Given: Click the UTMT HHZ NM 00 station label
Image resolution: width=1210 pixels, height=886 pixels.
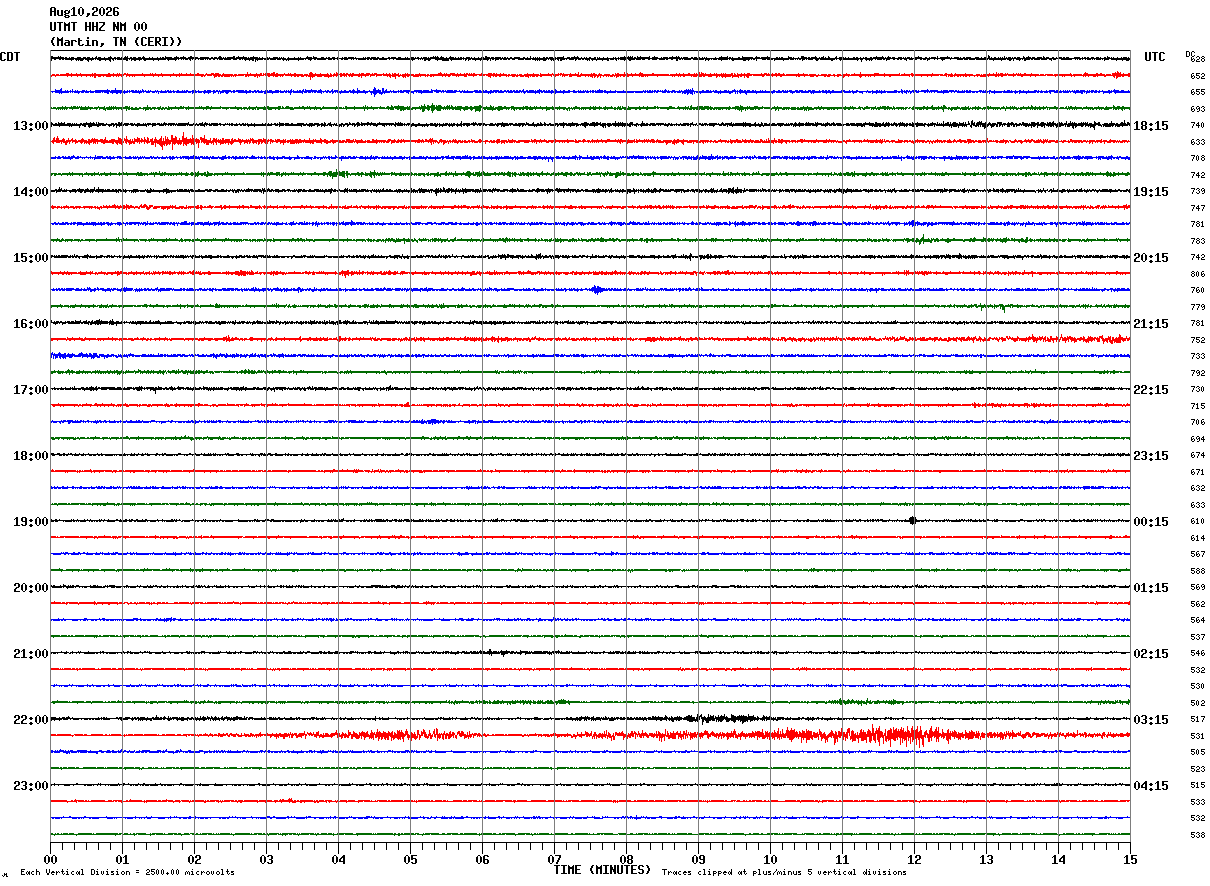Looking at the screenshot, I should (98, 27).
